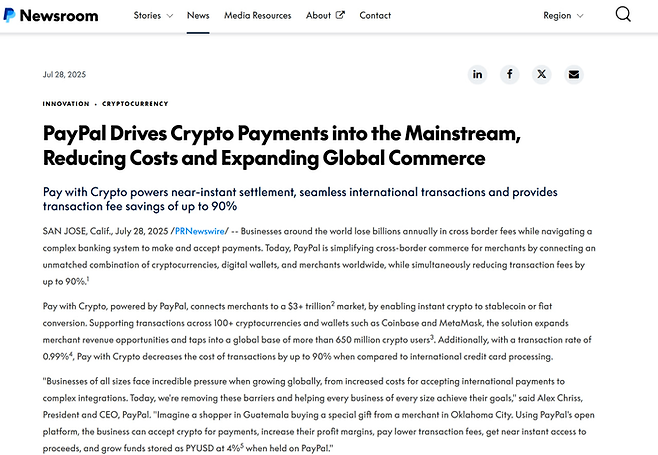The image size is (658, 455).
Task: Share the article via email icon
Action: click(x=574, y=74)
